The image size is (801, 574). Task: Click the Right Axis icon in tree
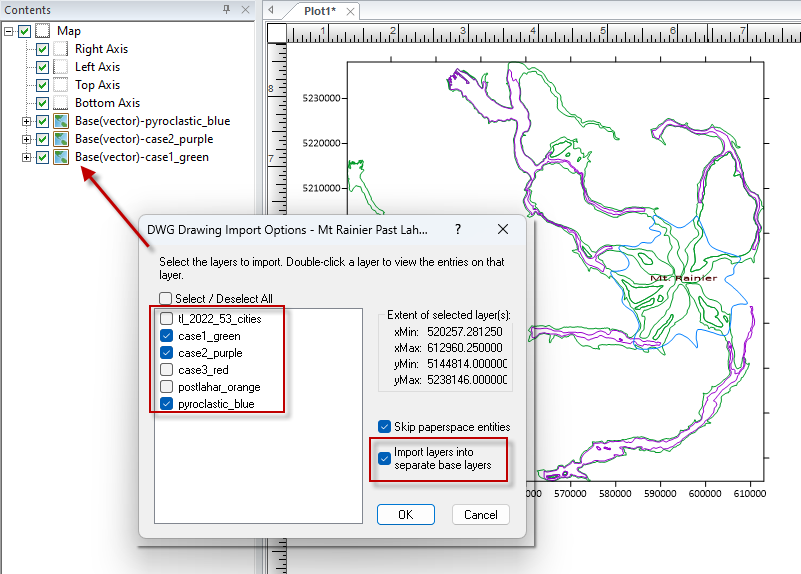click(x=61, y=49)
